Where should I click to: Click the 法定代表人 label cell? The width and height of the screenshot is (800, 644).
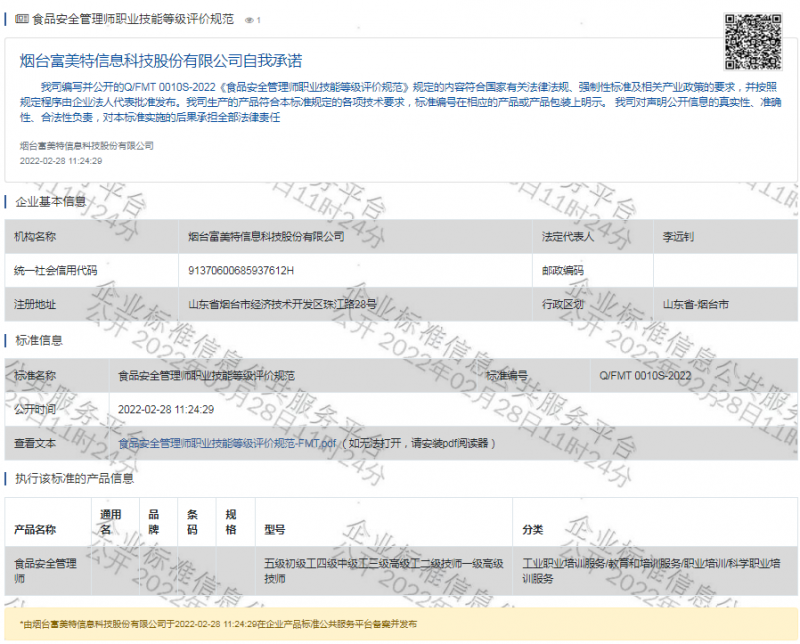pos(592,236)
